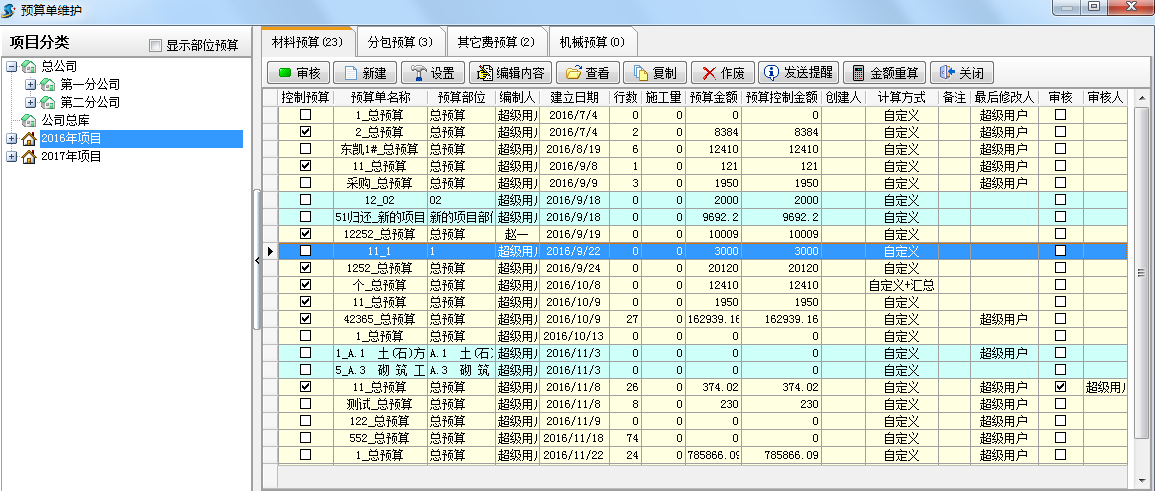Image resolution: width=1155 pixels, height=491 pixels.
Task: Expand the 2017年项目 tree node
Action: (11, 156)
